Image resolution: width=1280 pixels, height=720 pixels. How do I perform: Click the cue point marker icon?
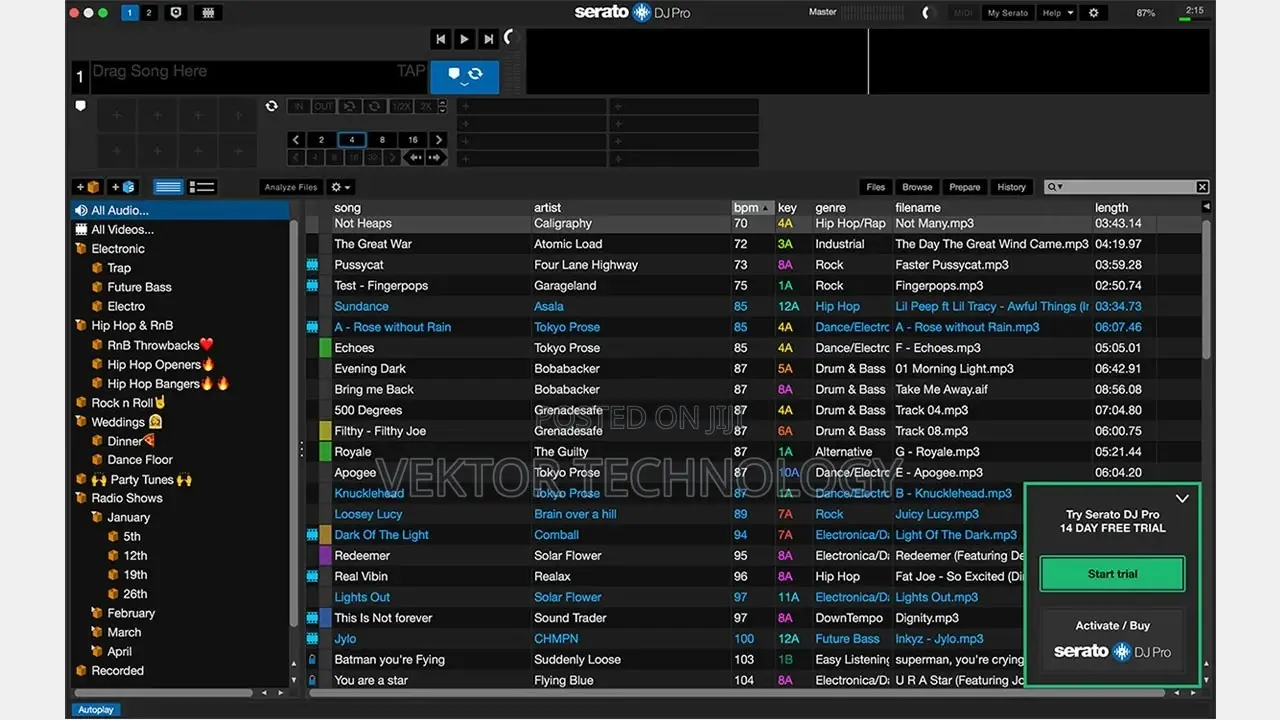coord(81,105)
